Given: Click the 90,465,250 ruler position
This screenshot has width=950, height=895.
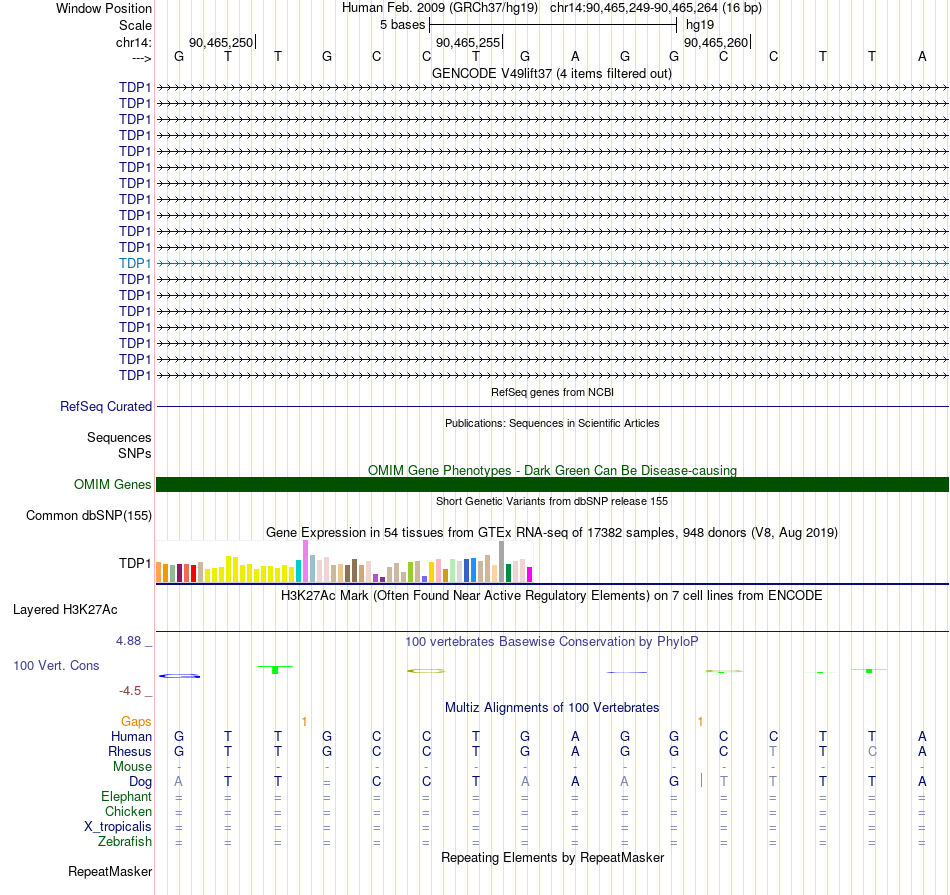Looking at the screenshot, I should tap(221, 42).
